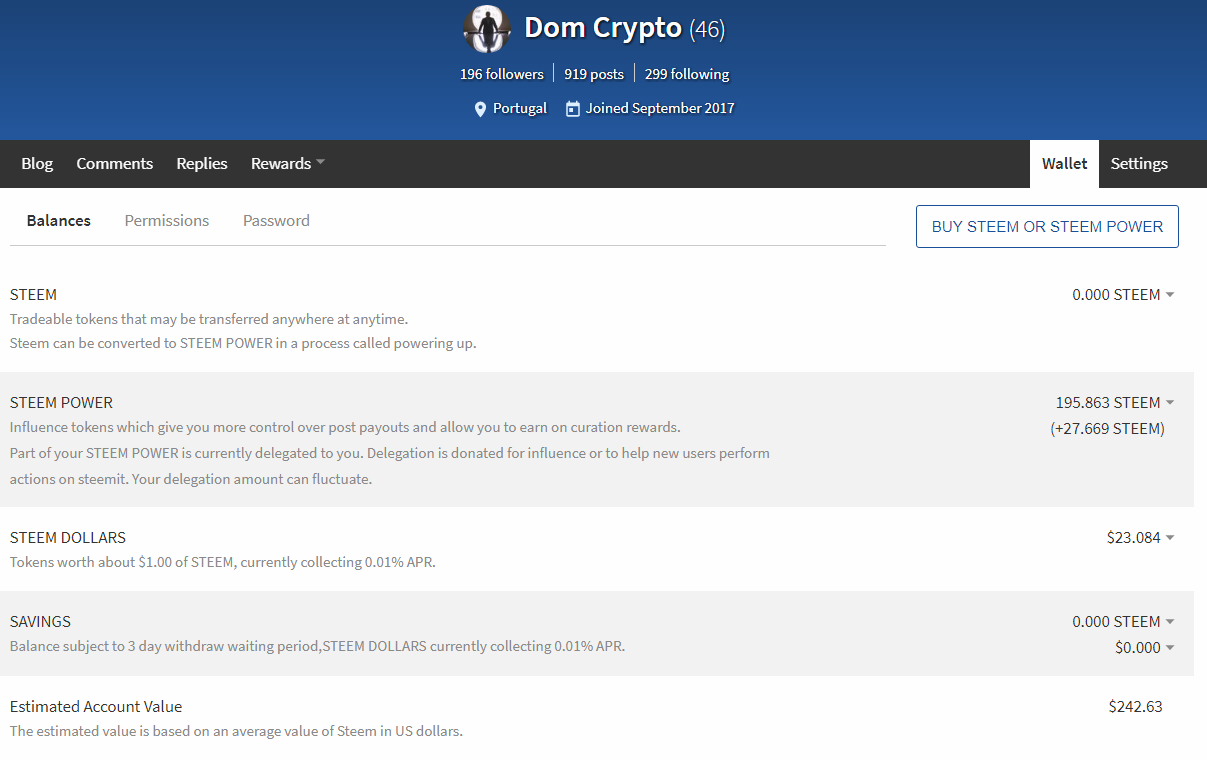
Task: Open the 0.000 STEEM balance dropdown
Action: pos(1123,295)
